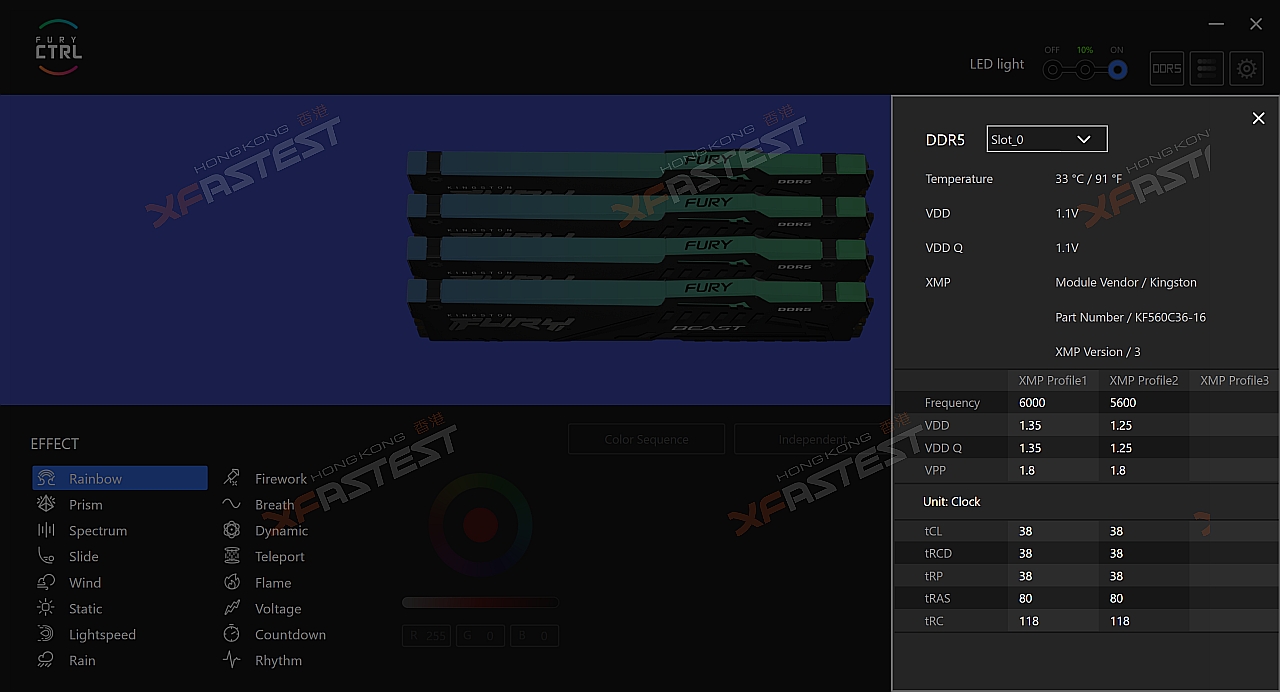Click the tRC row label
This screenshot has width=1280, height=692.
point(934,621)
